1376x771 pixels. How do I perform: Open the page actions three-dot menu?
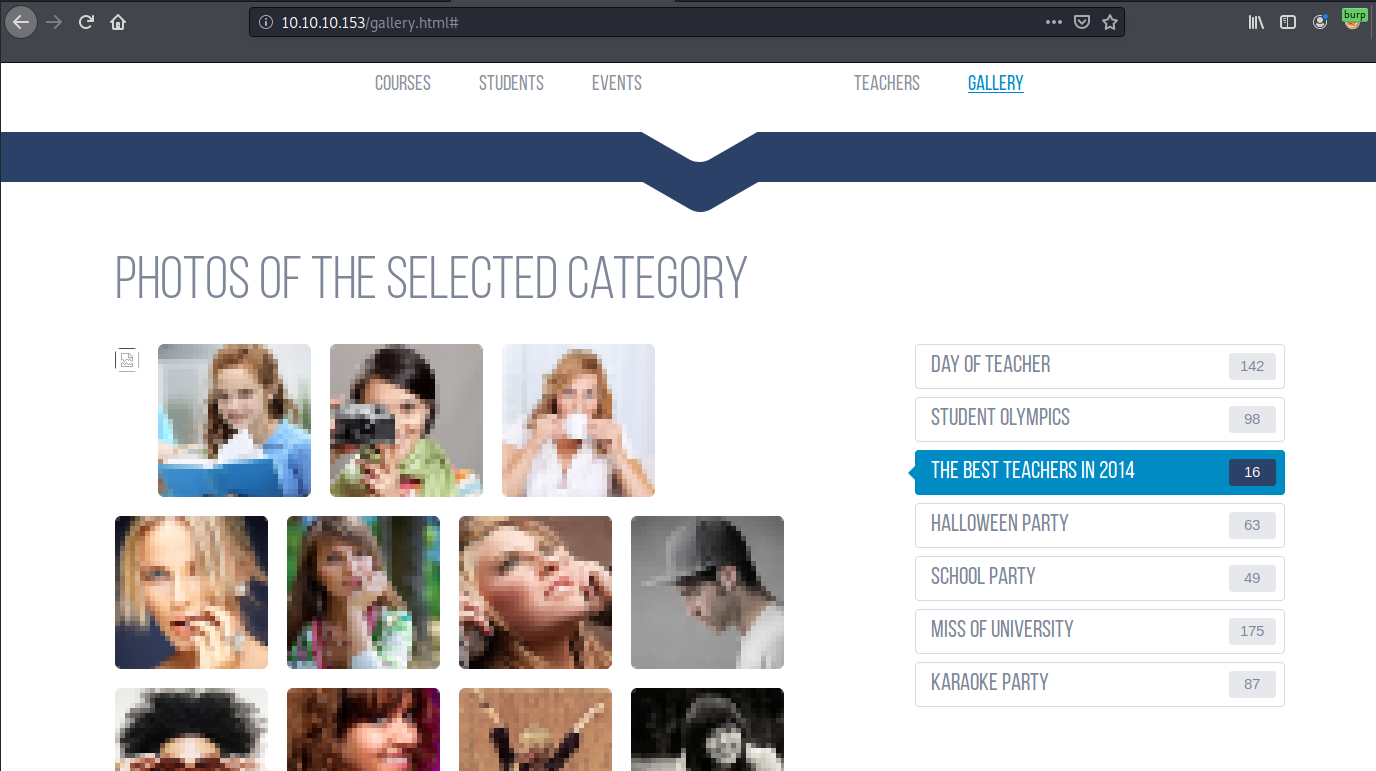tap(1054, 22)
